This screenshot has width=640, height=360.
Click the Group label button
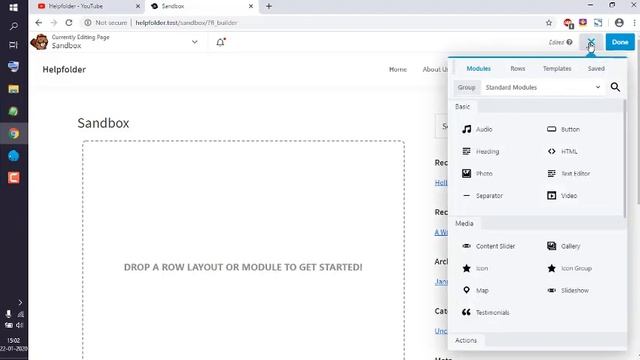[467, 87]
